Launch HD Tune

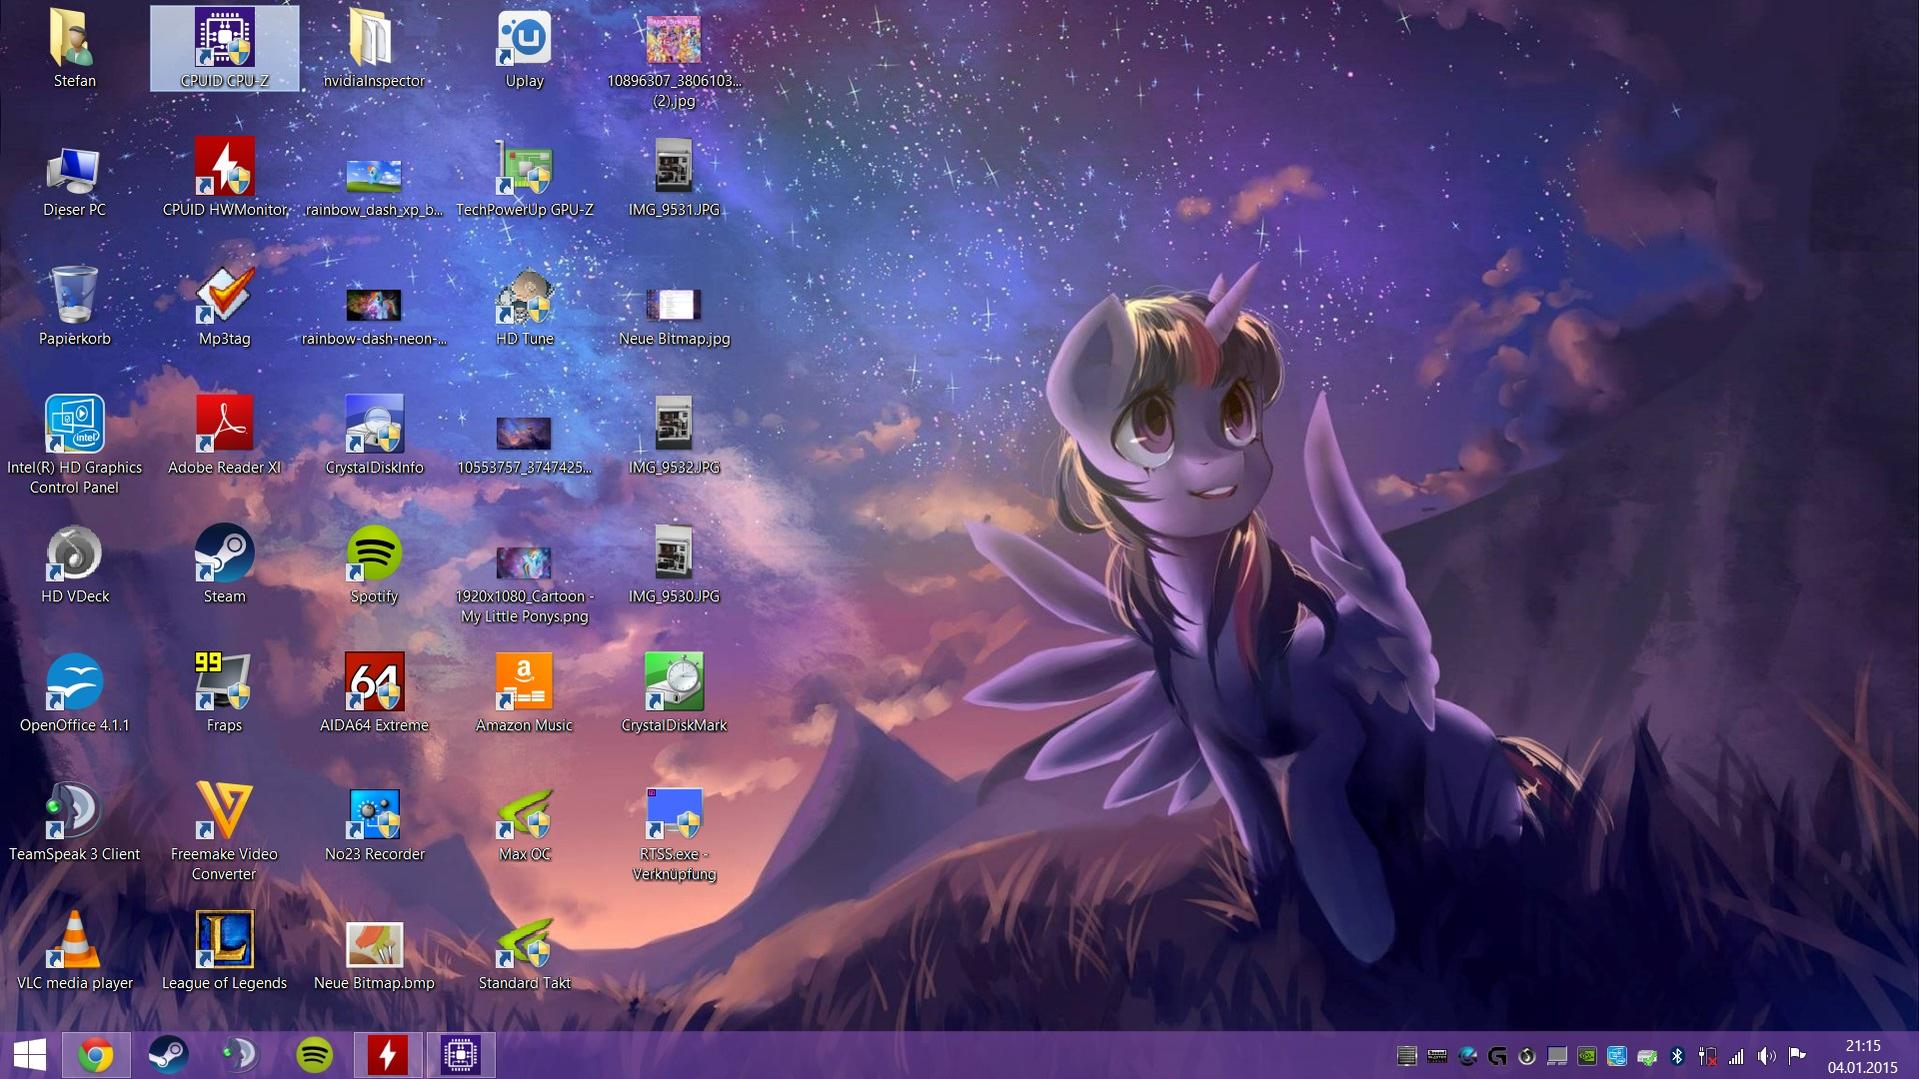pyautogui.click(x=524, y=308)
